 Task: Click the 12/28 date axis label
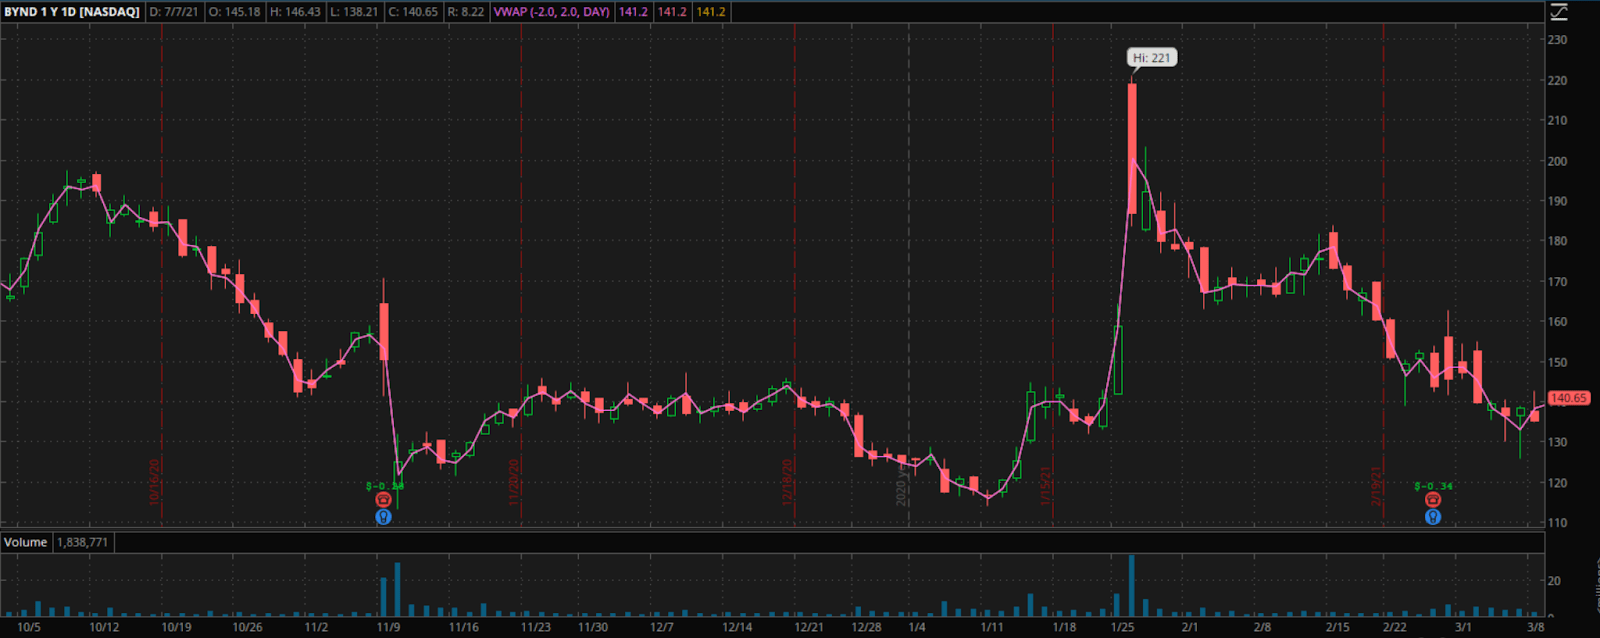(866, 627)
